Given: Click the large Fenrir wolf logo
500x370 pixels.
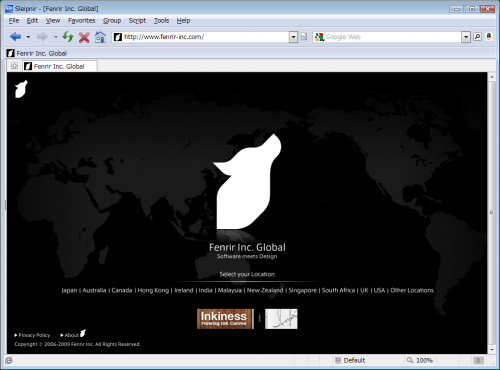Looking at the screenshot, I should click(247, 182).
